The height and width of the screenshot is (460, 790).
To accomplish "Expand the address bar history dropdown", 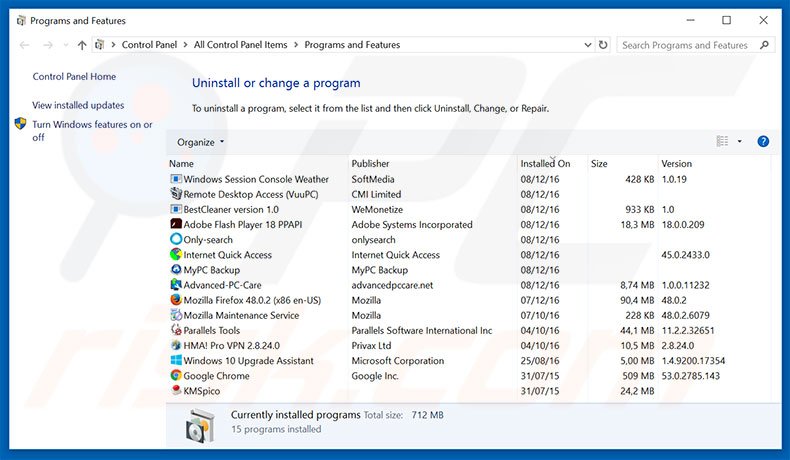I will click(587, 45).
